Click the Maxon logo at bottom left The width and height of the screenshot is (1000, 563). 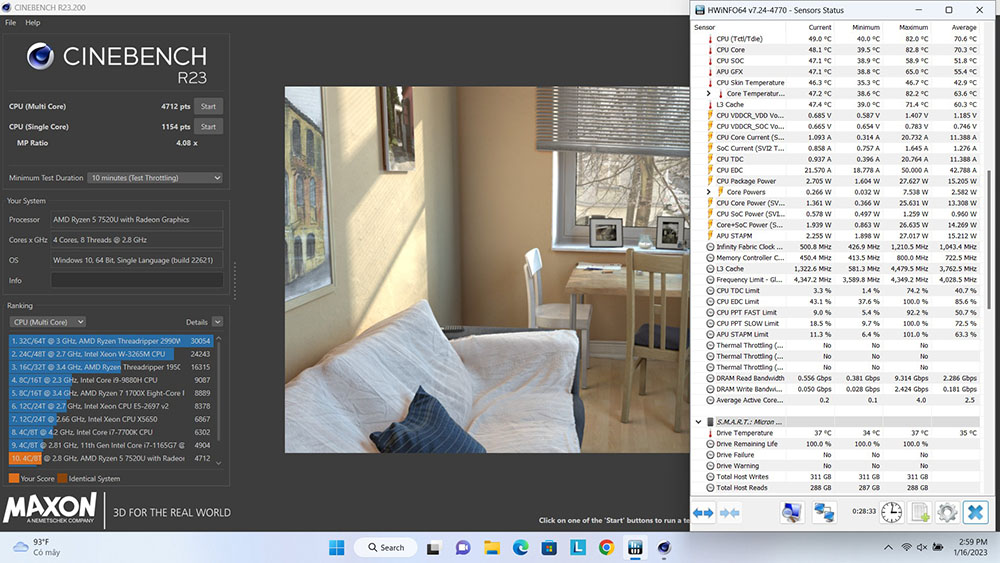pos(50,509)
